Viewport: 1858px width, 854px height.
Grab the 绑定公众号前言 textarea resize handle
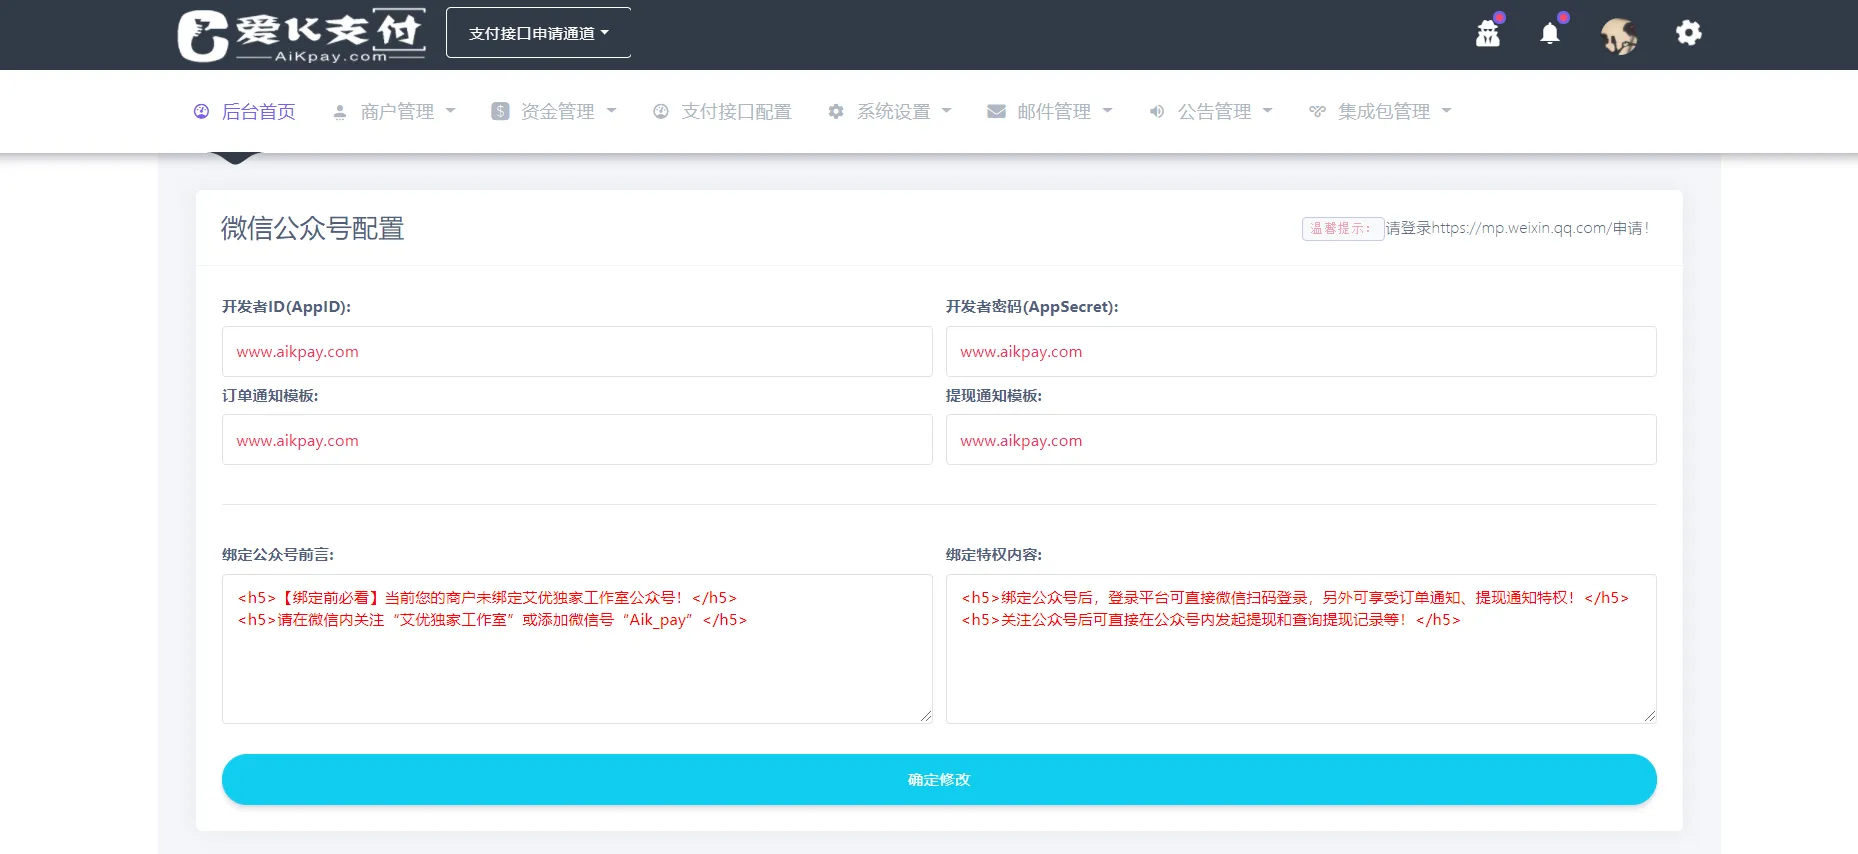926,716
